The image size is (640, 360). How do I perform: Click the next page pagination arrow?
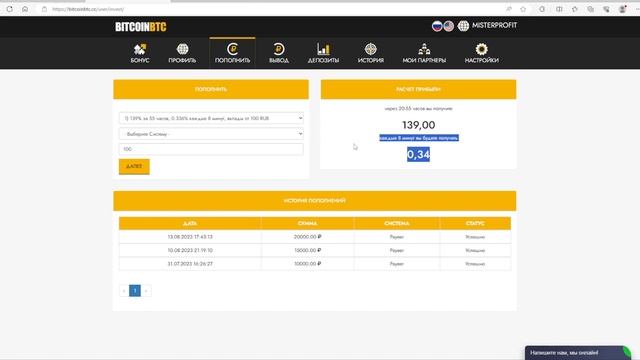(146, 291)
